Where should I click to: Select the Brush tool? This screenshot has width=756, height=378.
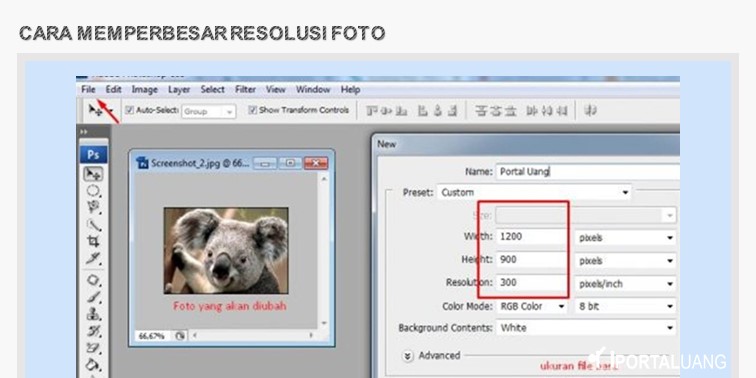(x=93, y=297)
